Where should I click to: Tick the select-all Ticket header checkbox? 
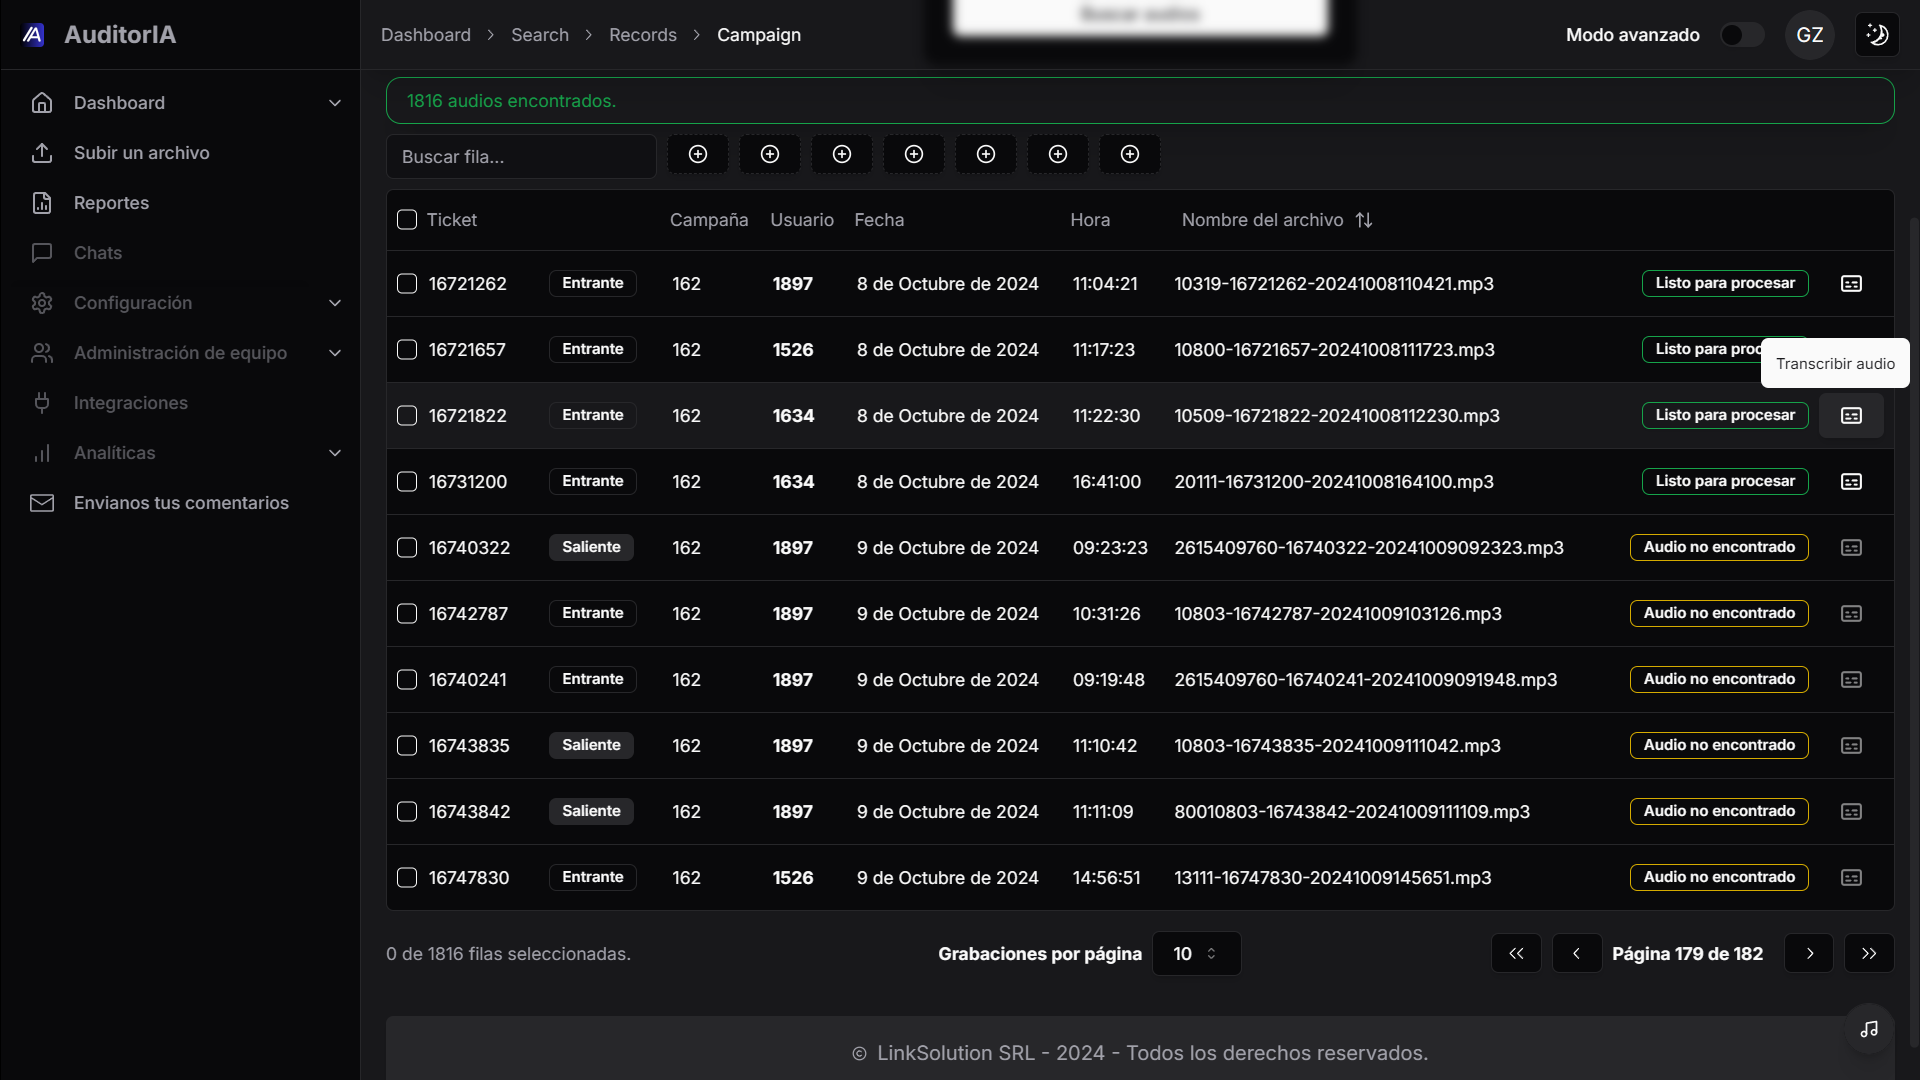coord(407,220)
